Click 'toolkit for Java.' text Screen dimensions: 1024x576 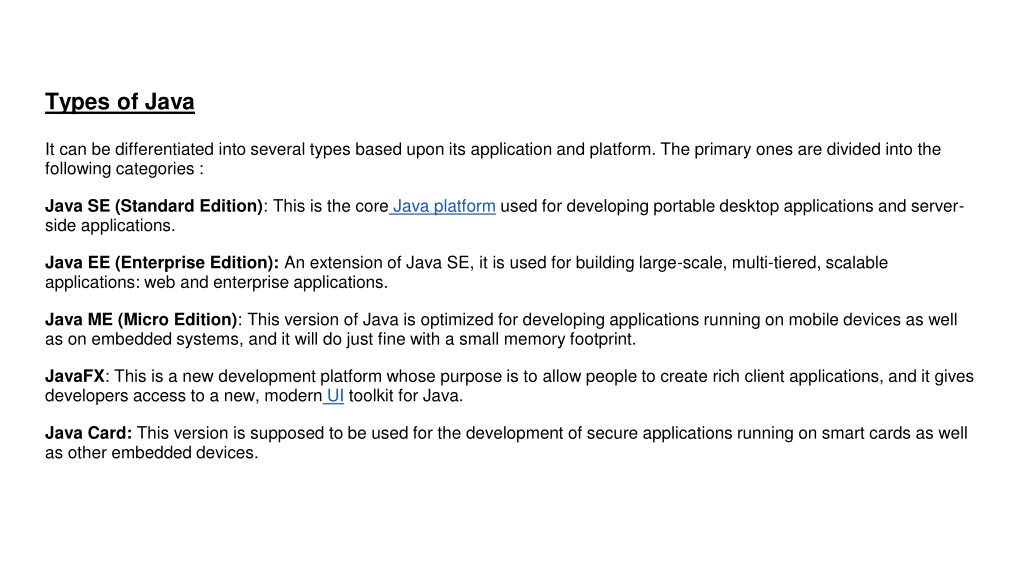[x=406, y=396]
